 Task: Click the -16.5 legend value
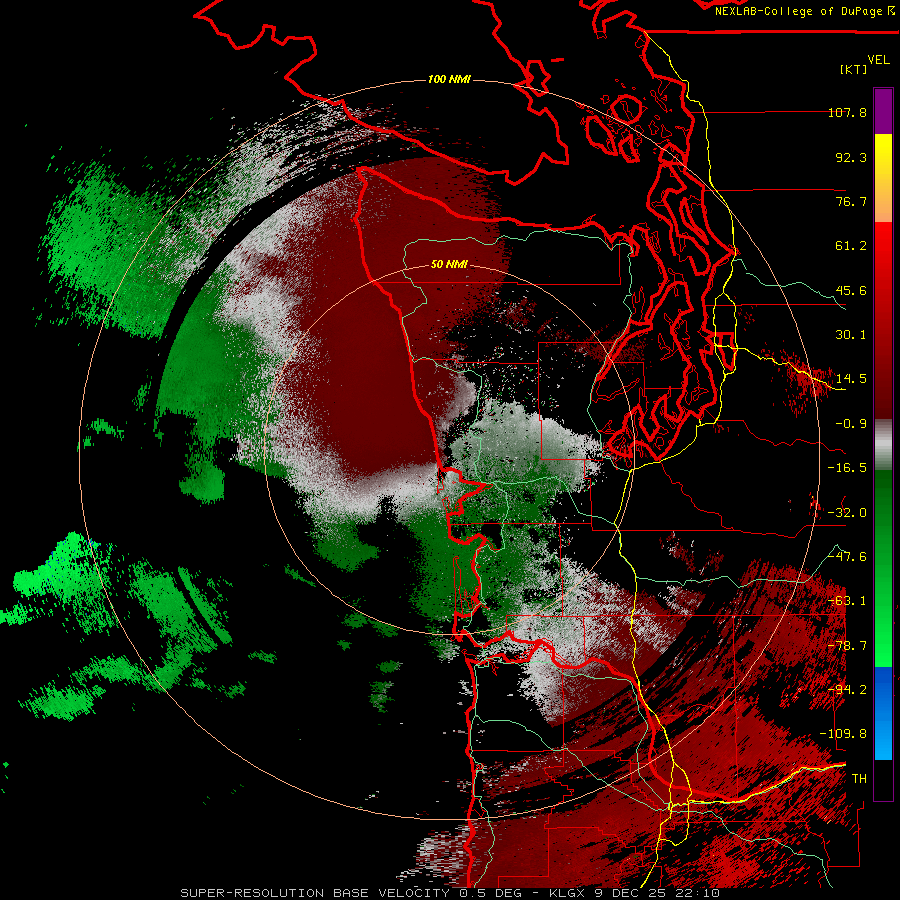click(847, 468)
